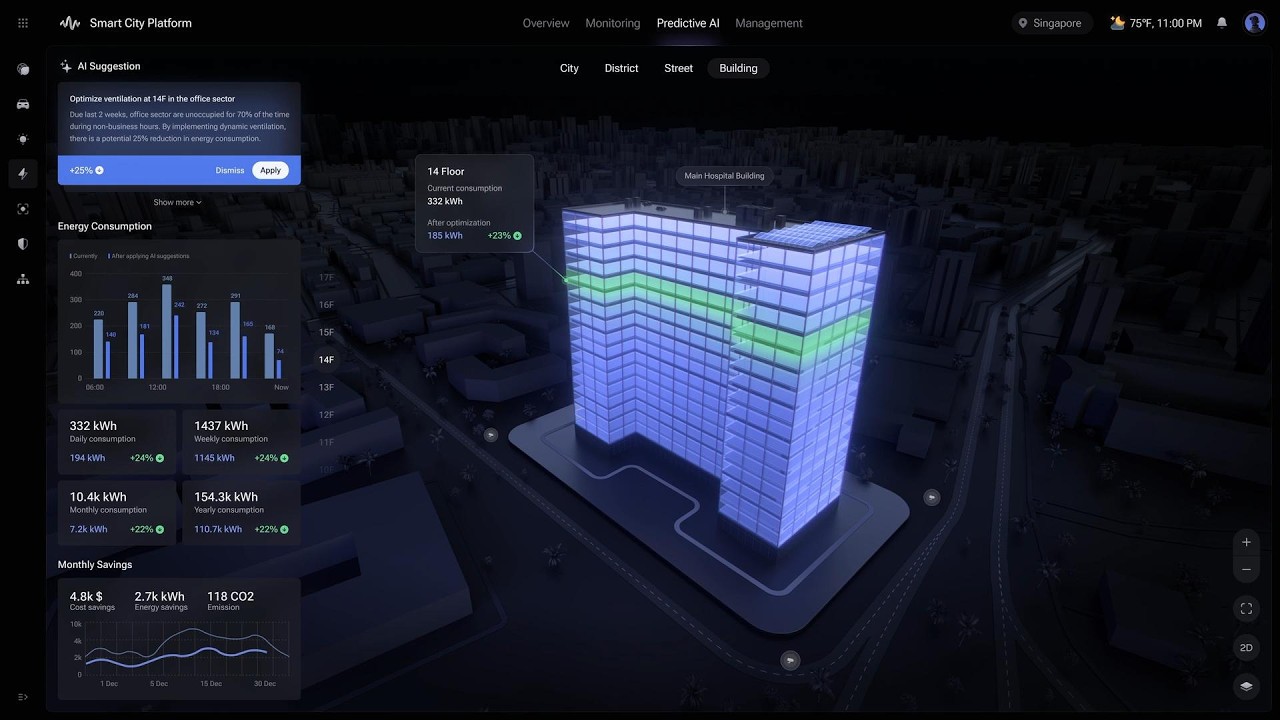This screenshot has width=1280, height=720.
Task: Open the shield security sidebar icon
Action: [x=23, y=244]
